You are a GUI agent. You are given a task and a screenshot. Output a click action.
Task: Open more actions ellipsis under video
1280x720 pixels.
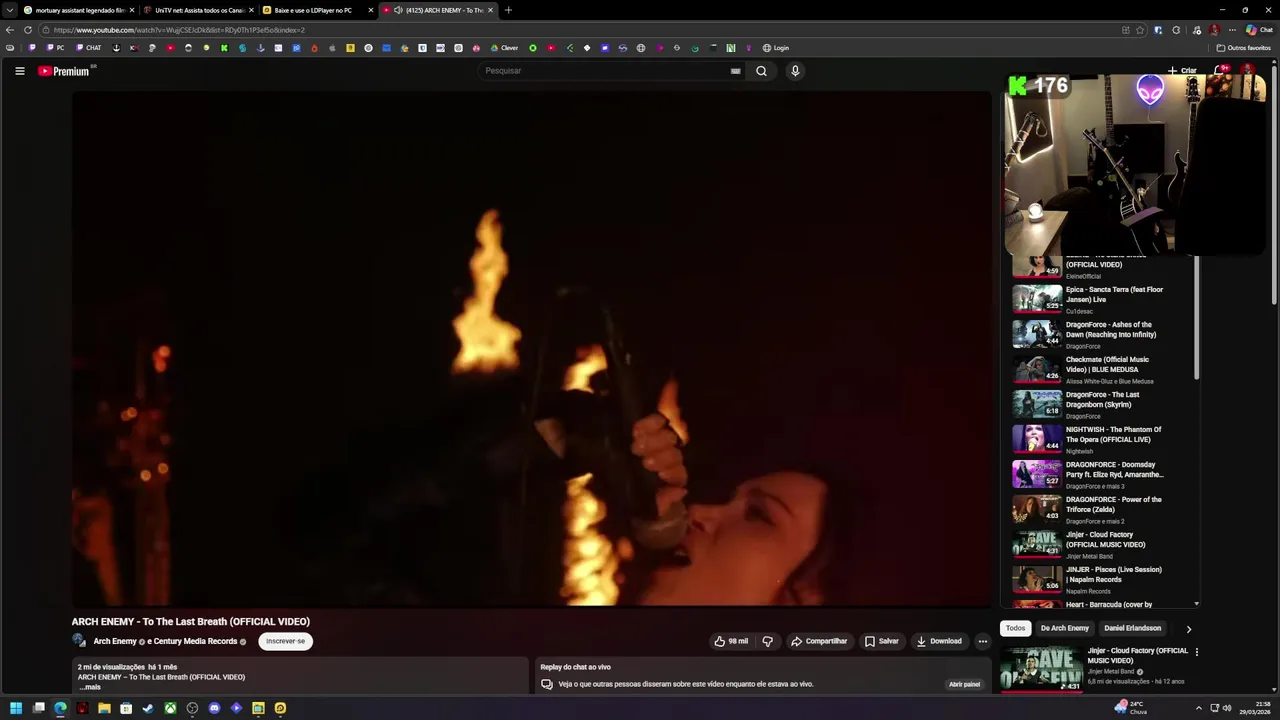(983, 641)
